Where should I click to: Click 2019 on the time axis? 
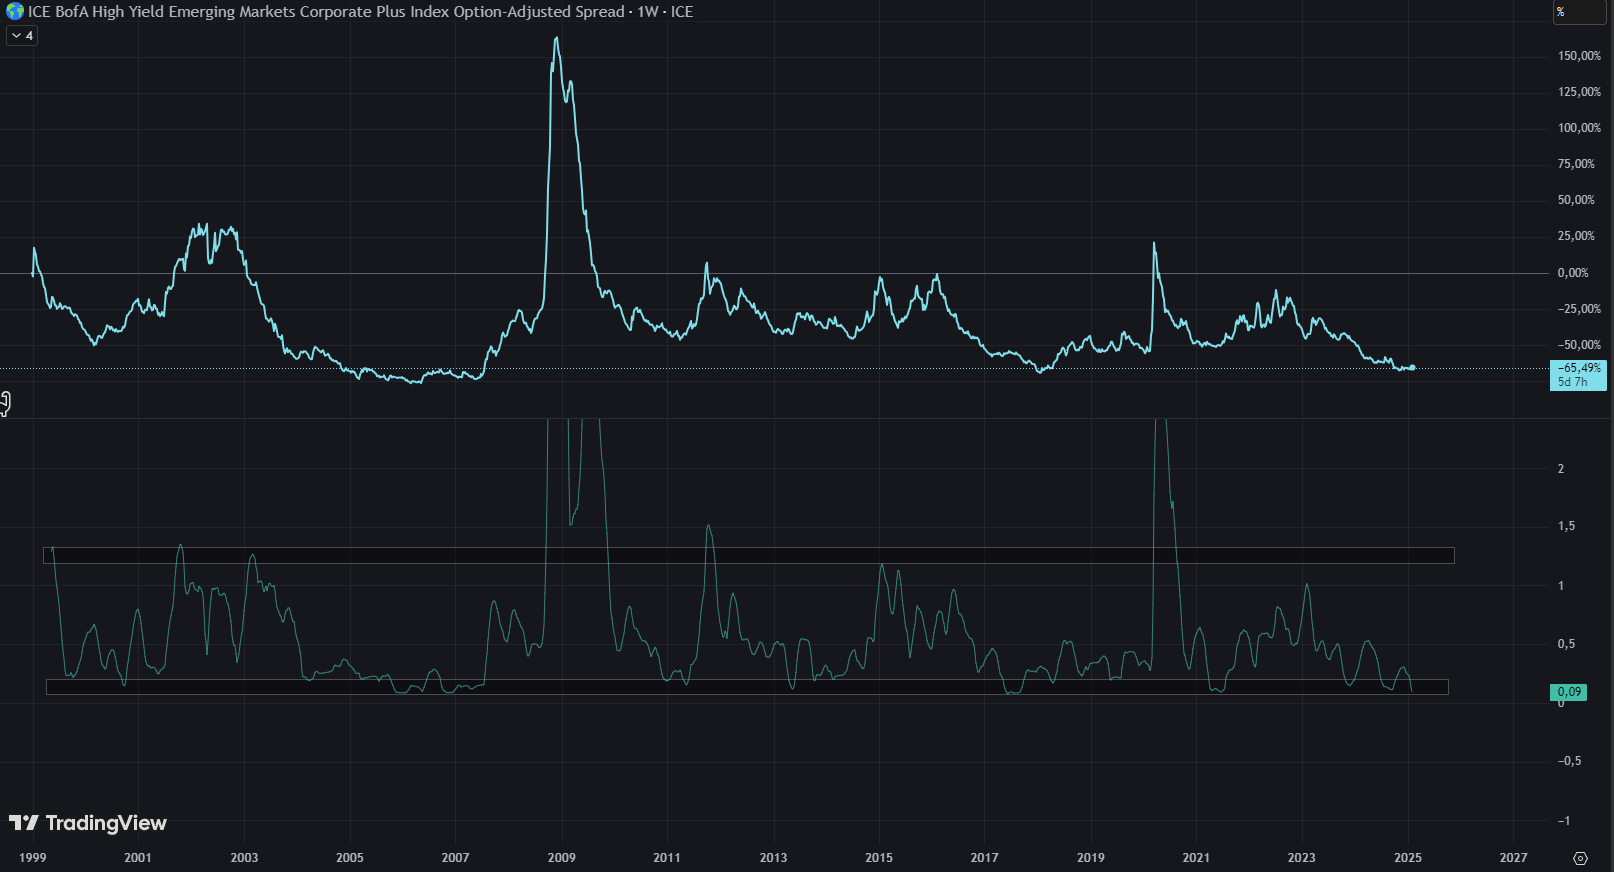1091,858
